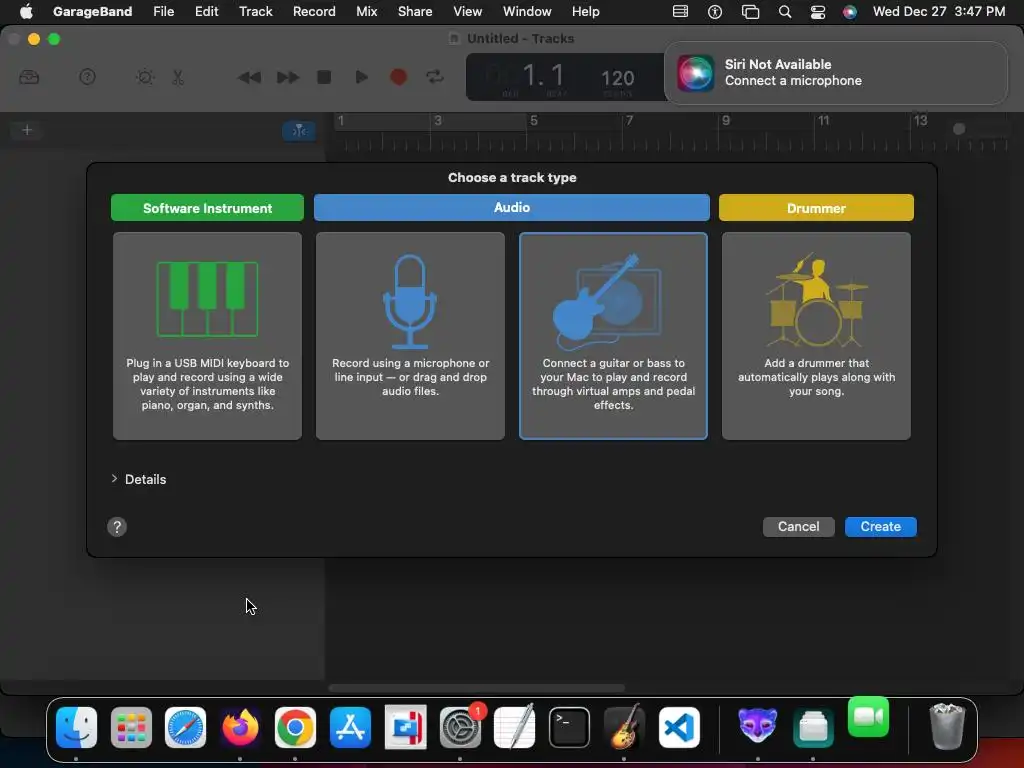Open the Window menu
The image size is (1024, 768).
coord(527,11)
